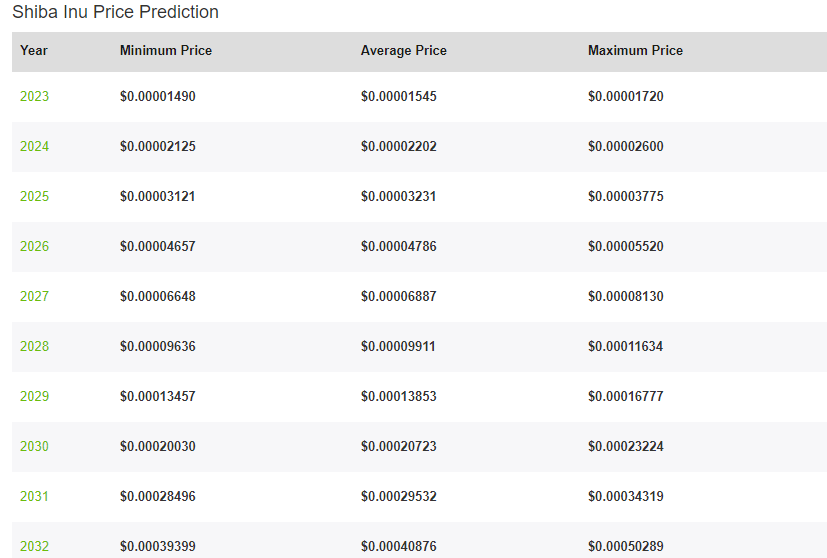Open the 2024 year link
827x558 pixels.
pyautogui.click(x=34, y=146)
